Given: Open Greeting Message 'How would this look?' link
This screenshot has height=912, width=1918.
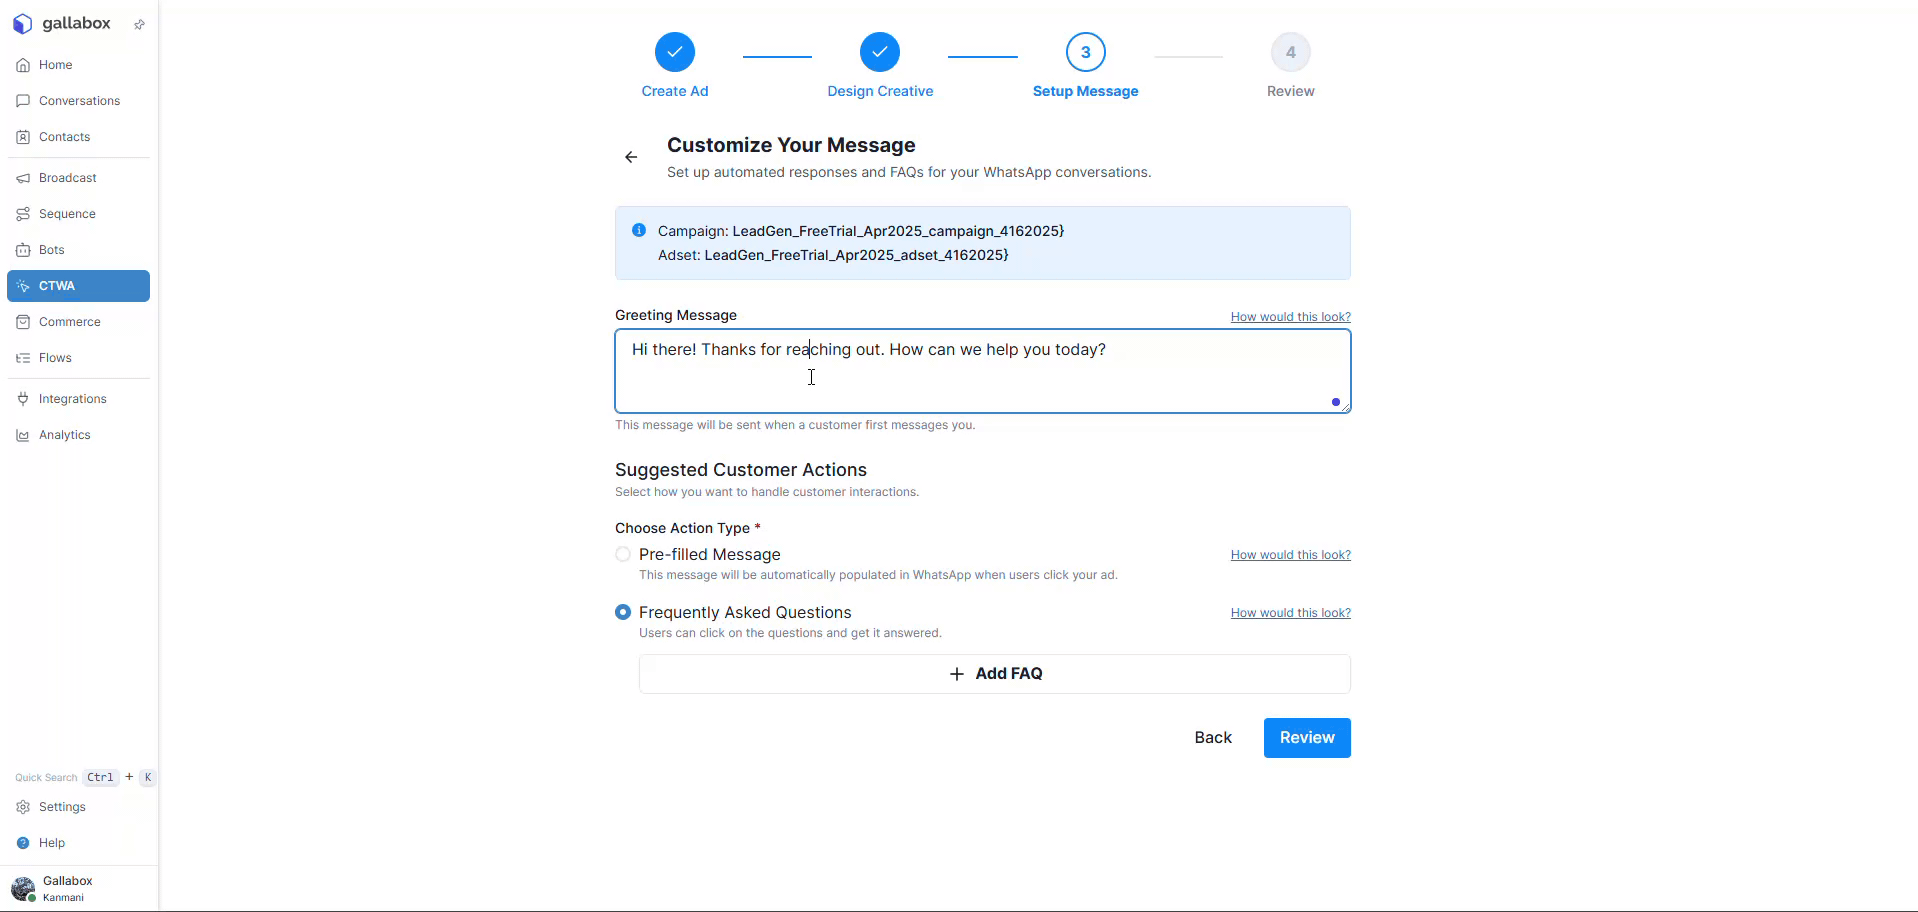Looking at the screenshot, I should click(1290, 317).
